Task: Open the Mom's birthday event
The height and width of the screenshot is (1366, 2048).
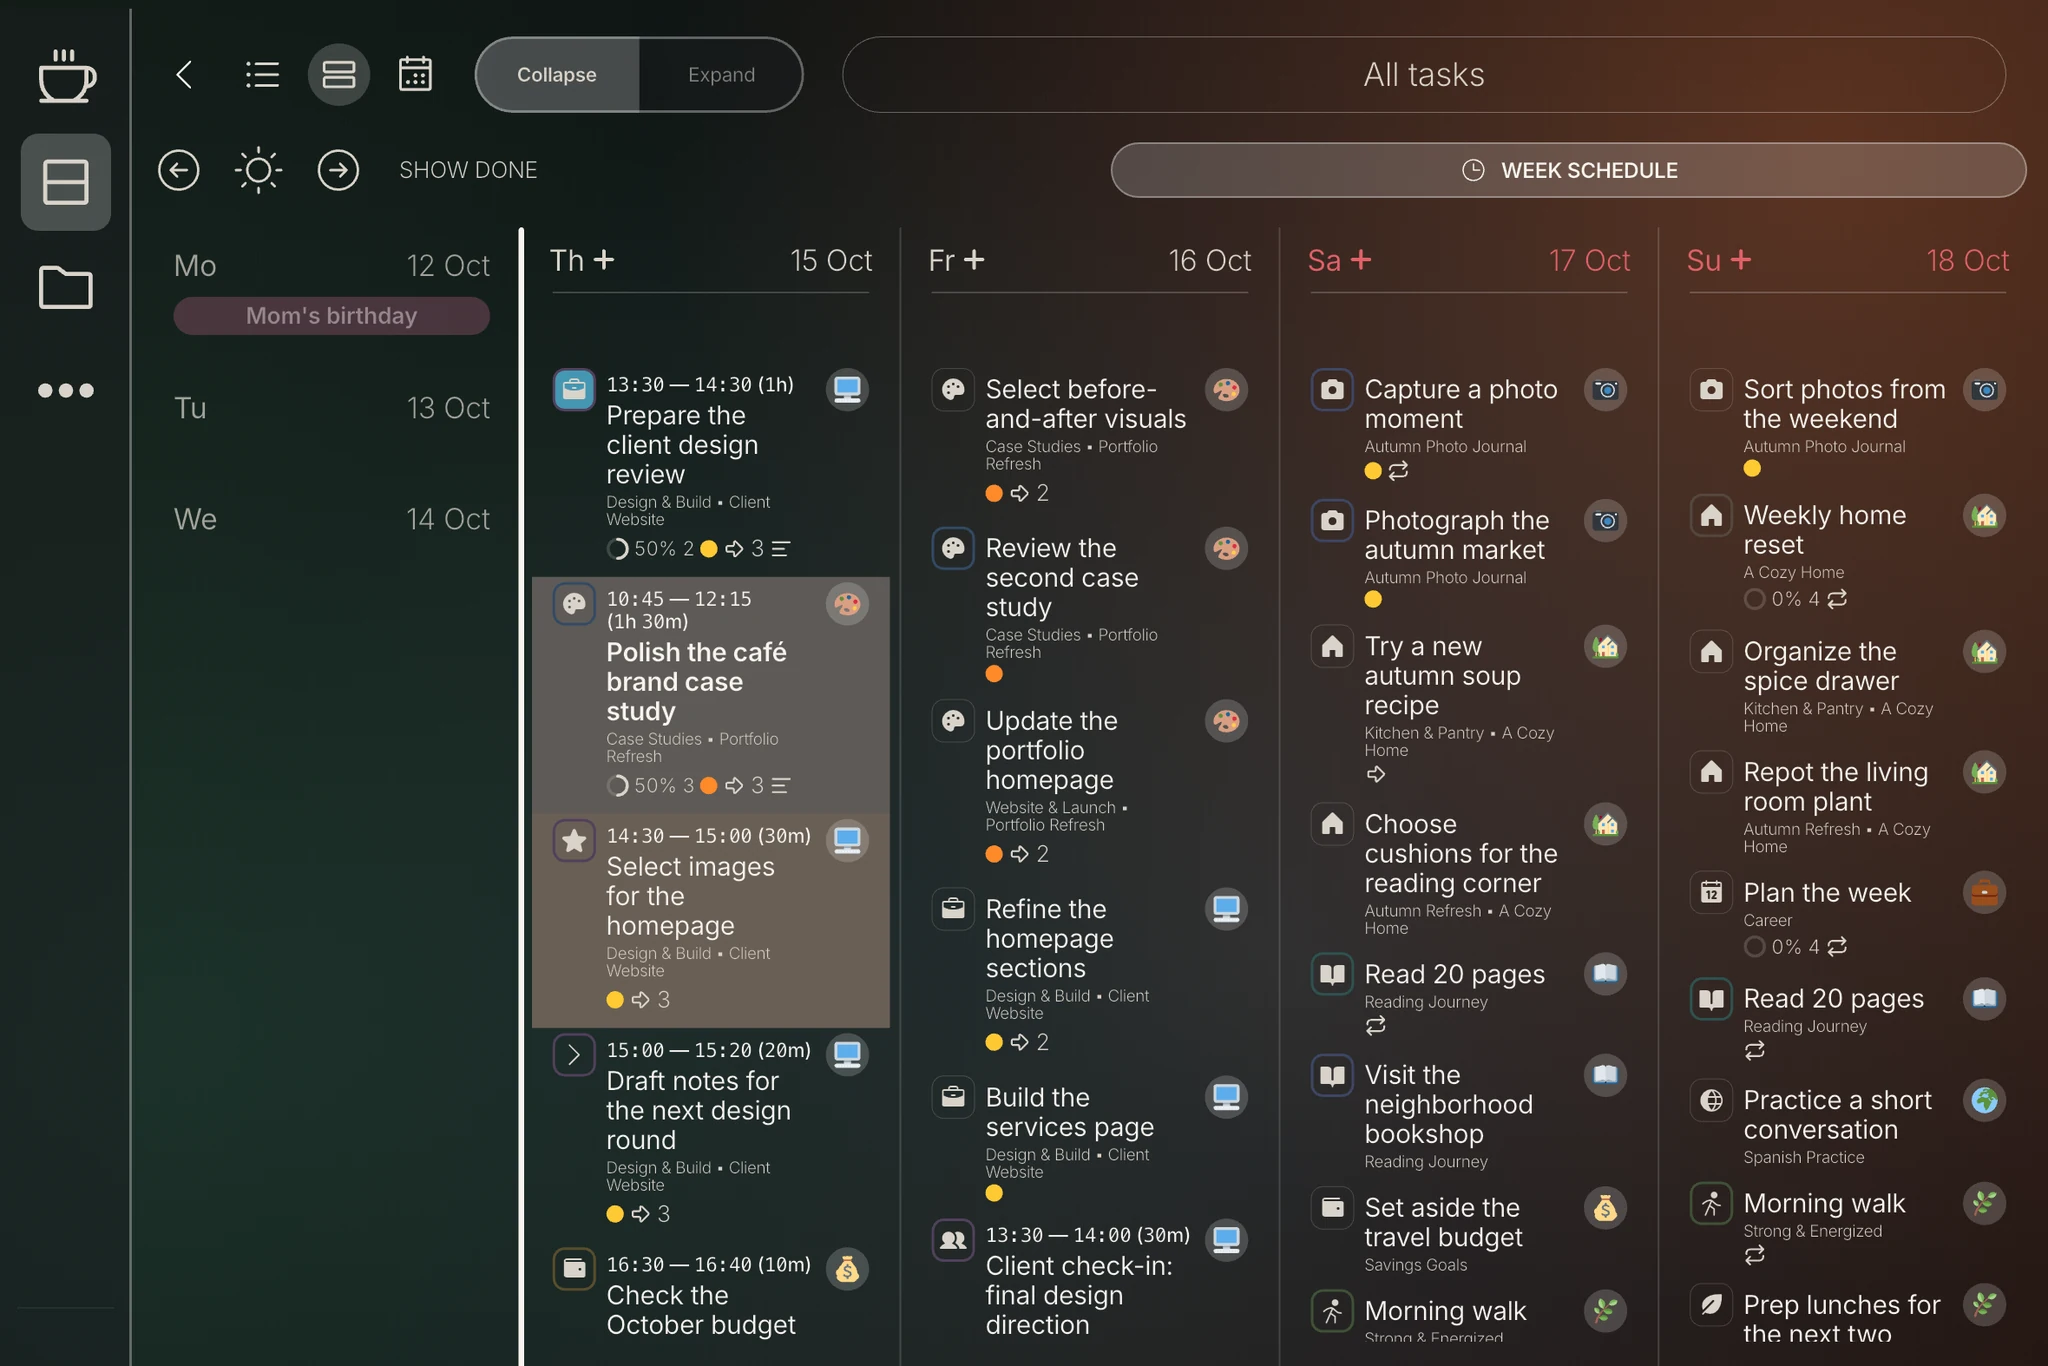Action: click(x=331, y=316)
